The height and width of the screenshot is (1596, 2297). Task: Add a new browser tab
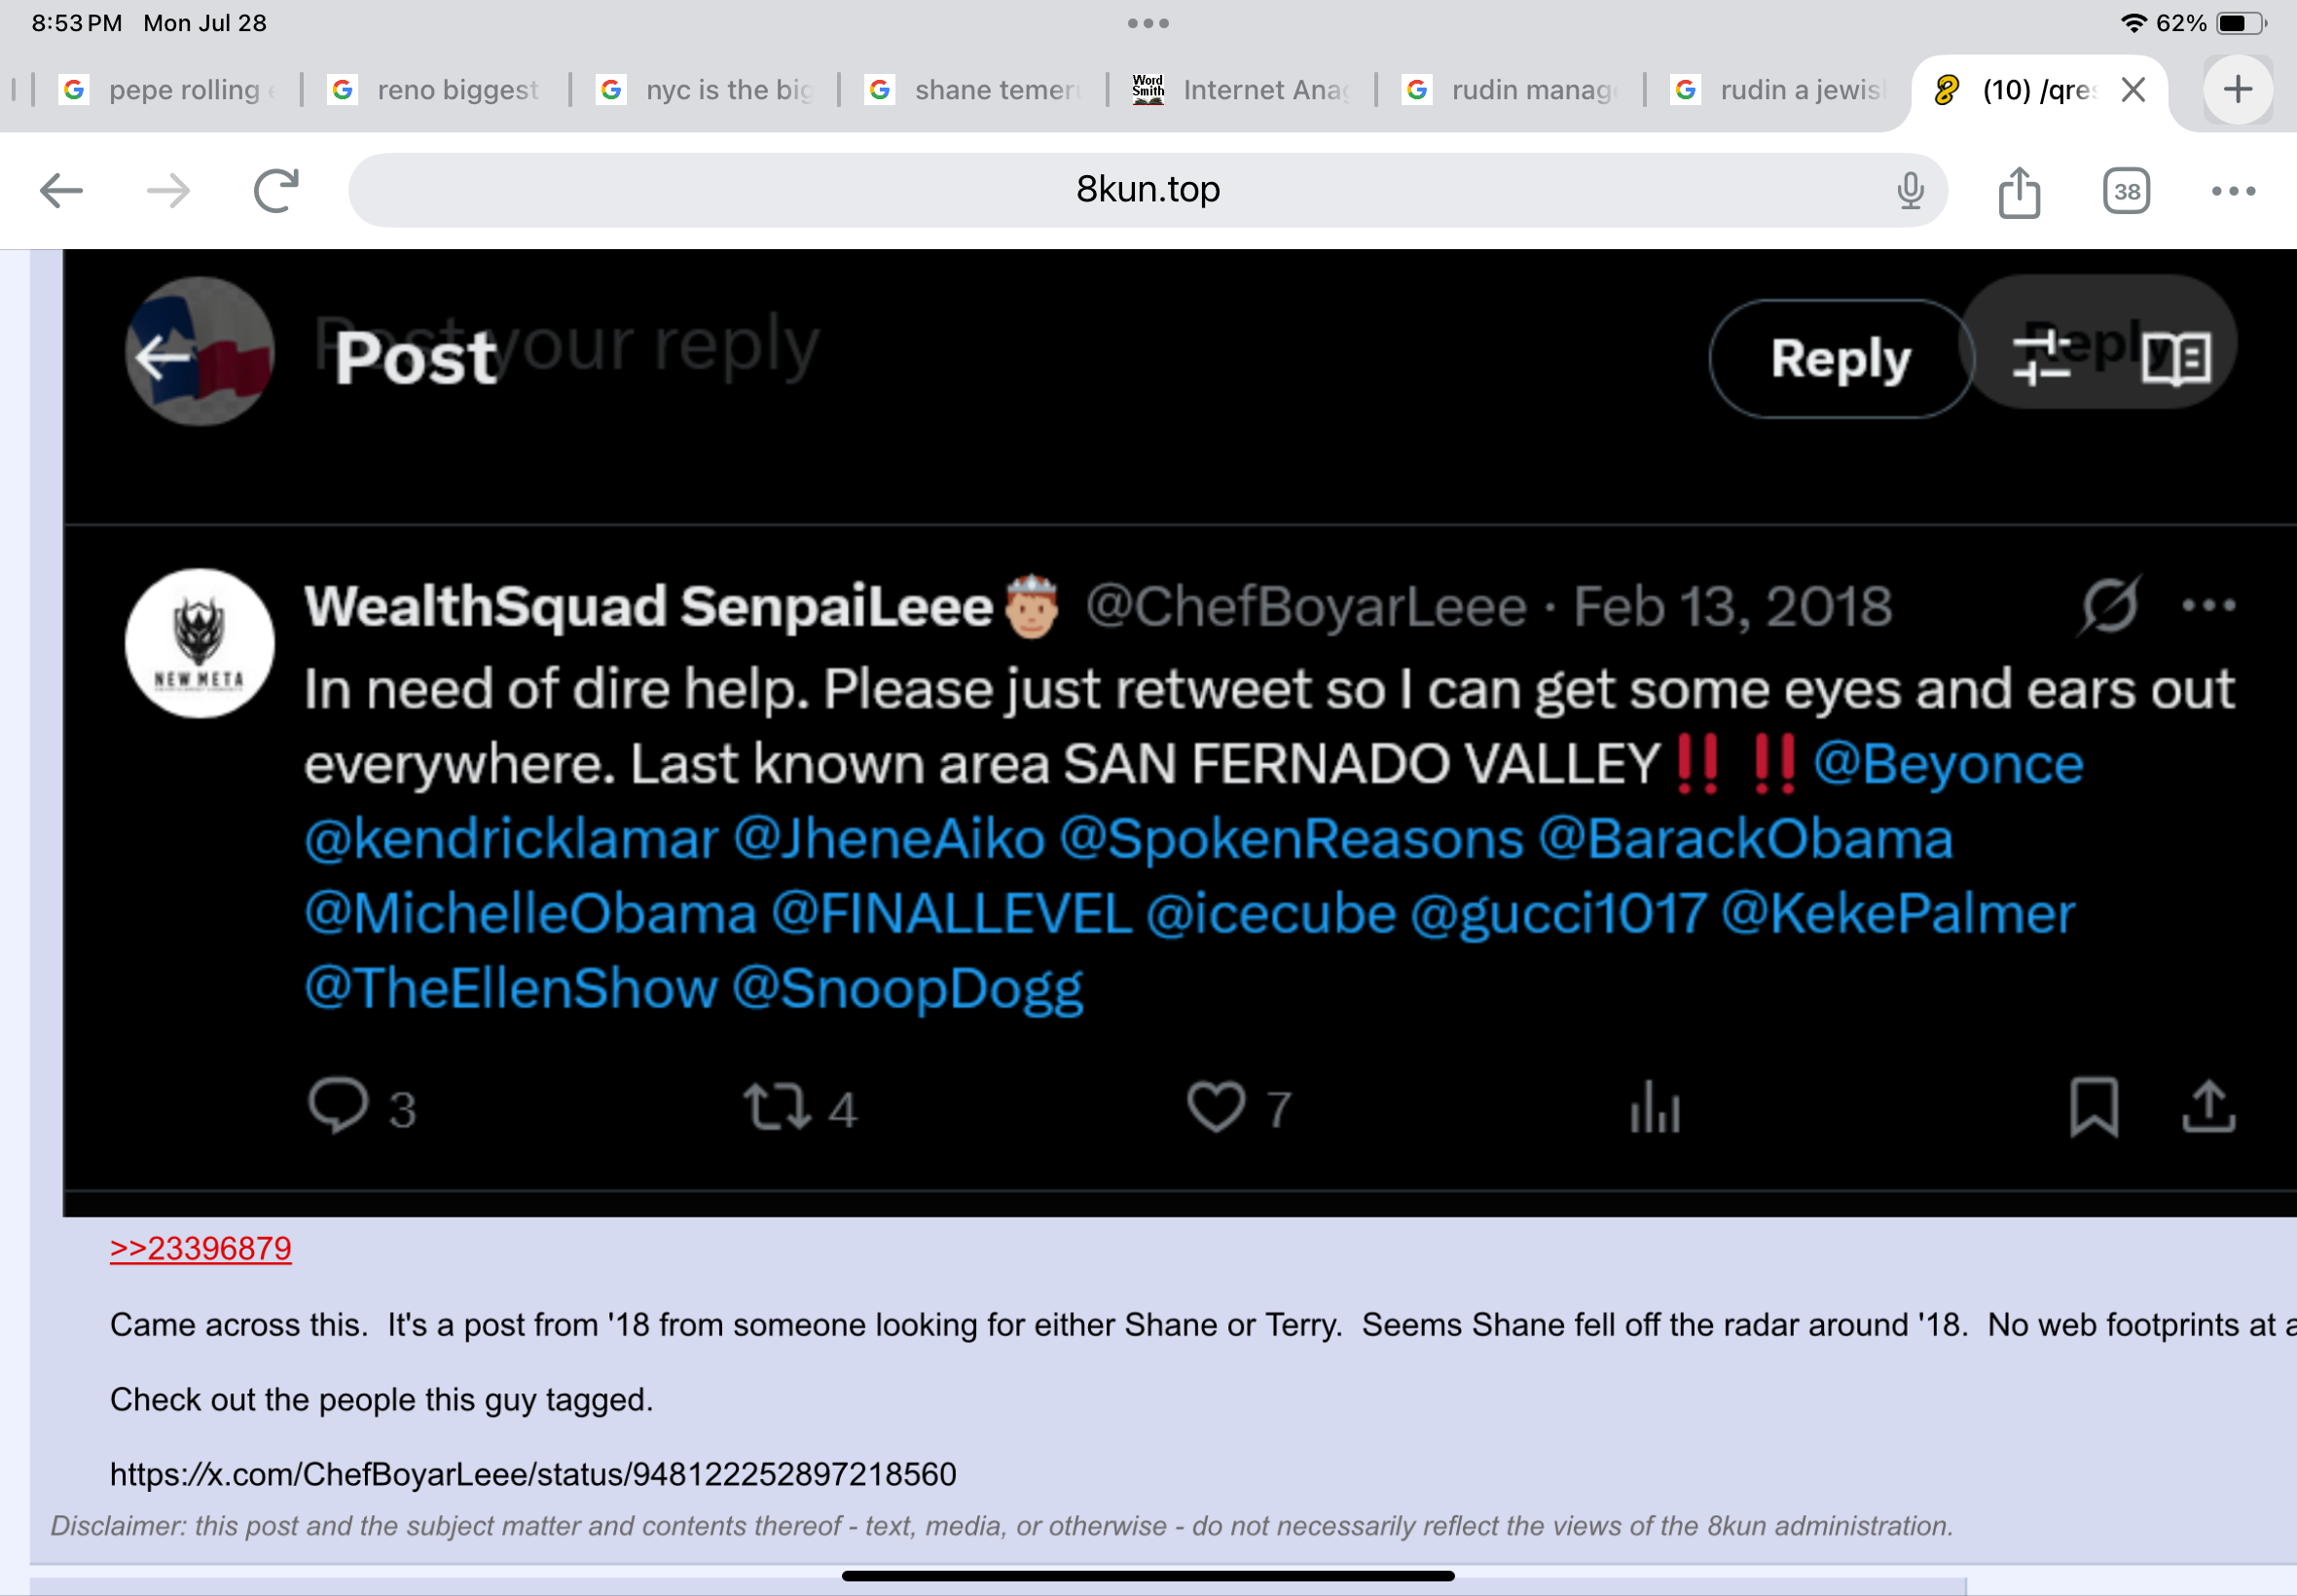pos(2238,89)
